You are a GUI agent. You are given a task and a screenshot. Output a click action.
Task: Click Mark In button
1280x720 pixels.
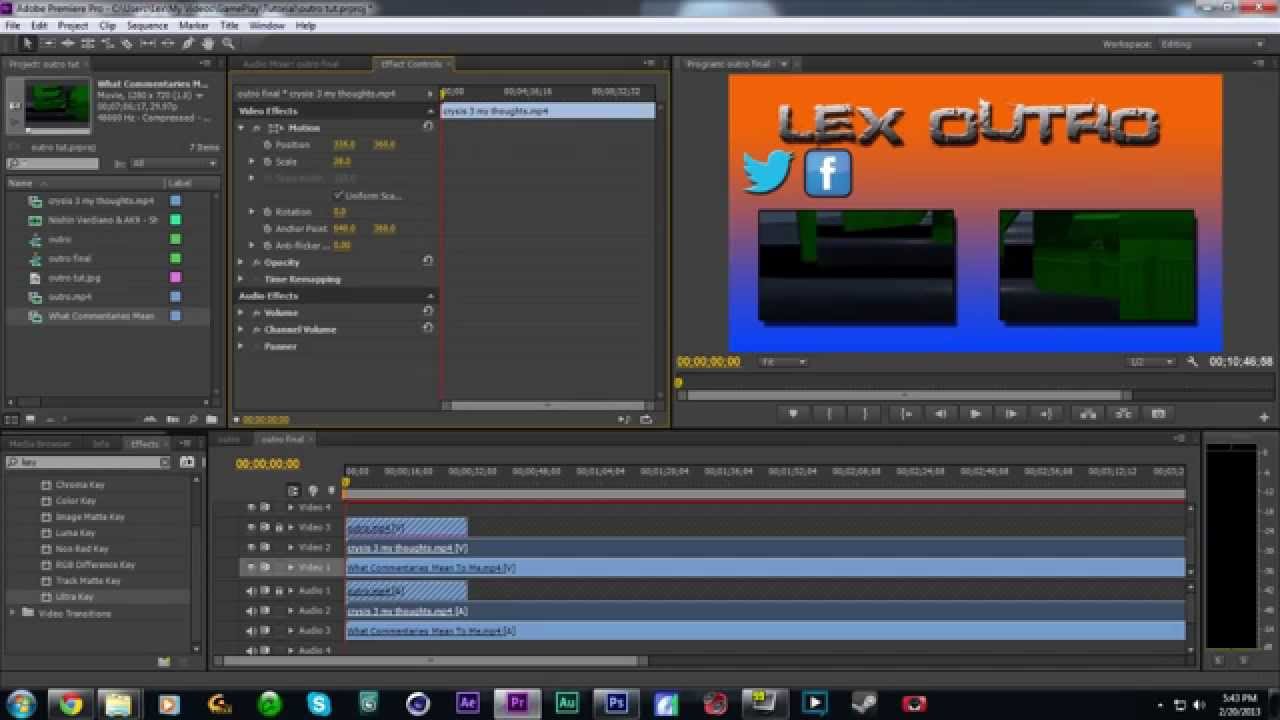(829, 413)
